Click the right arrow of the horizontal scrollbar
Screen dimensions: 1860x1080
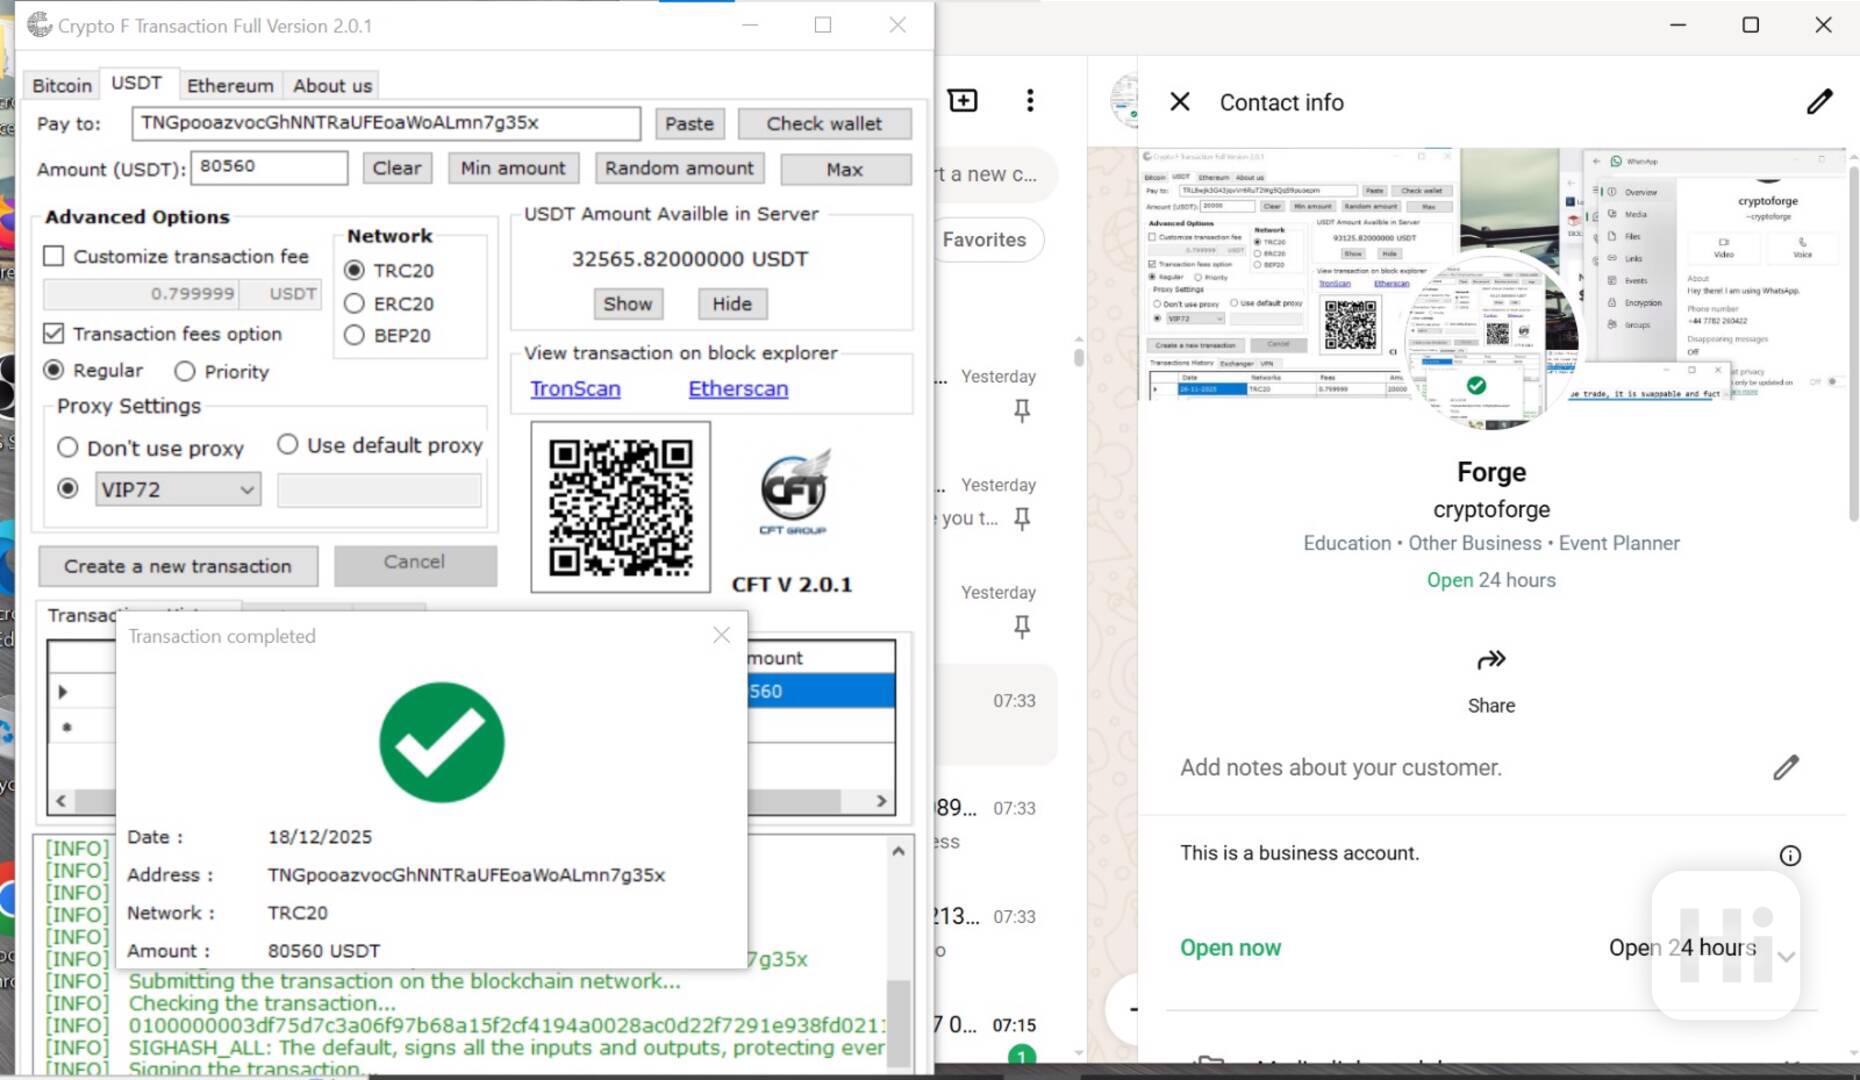(x=881, y=801)
